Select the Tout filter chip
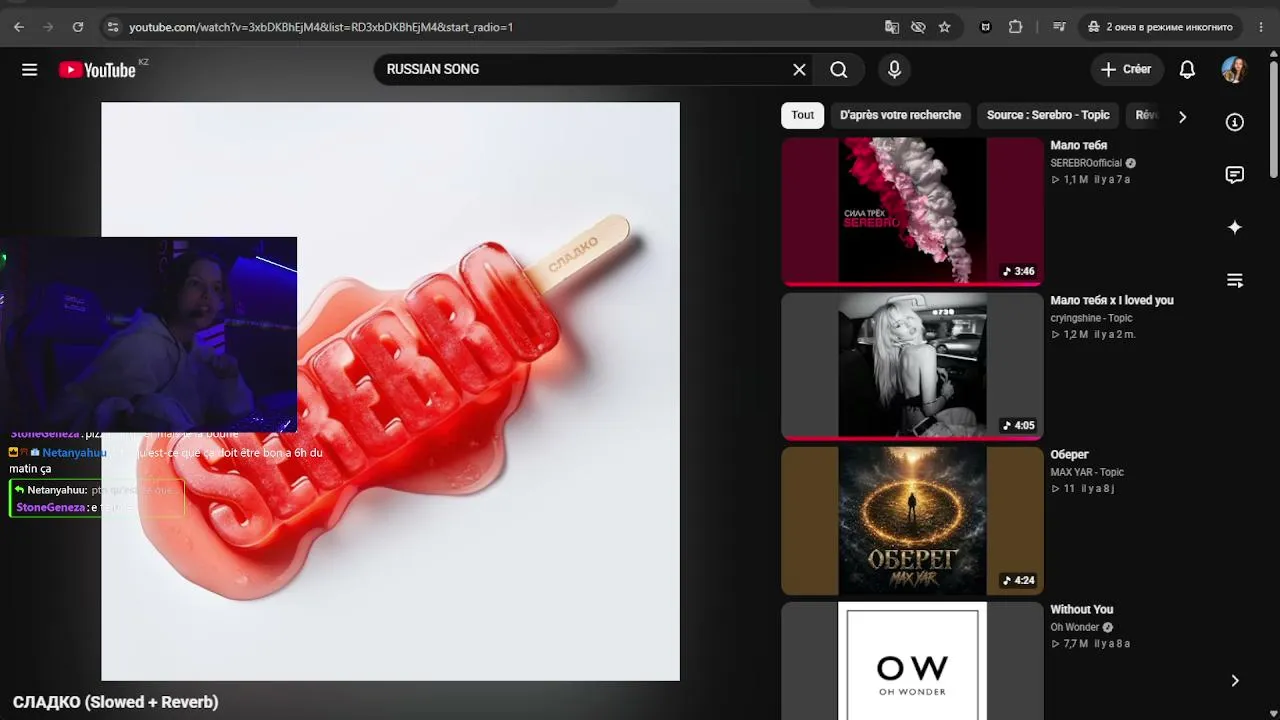The width and height of the screenshot is (1280, 720). point(803,115)
